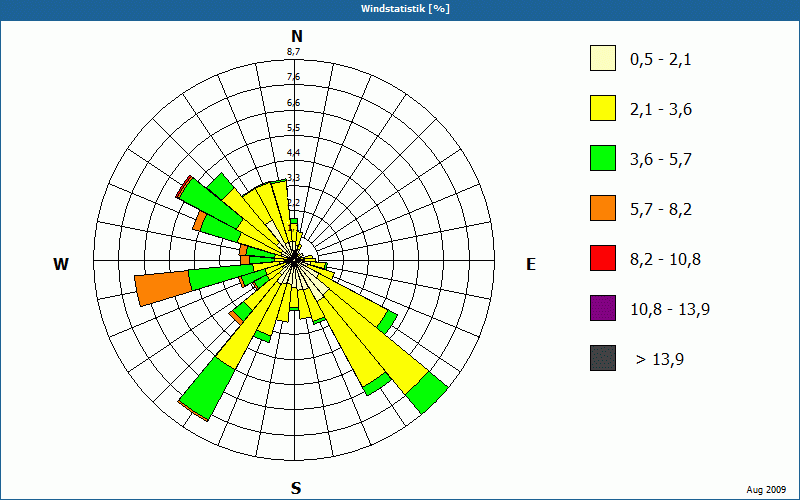Click the green tip of the longest southeast bar
The image size is (800, 500).
(427, 392)
